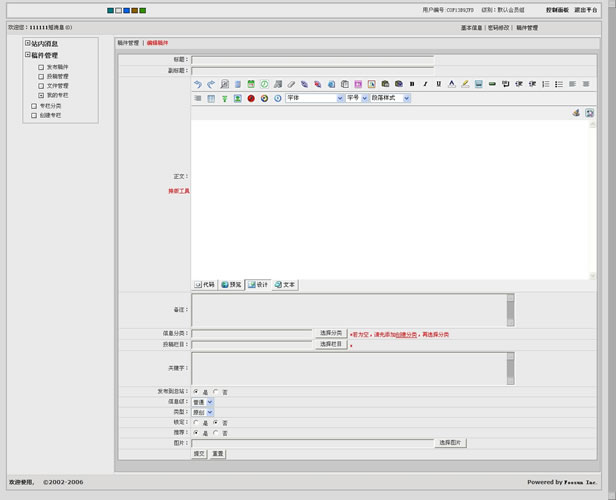The image size is (616, 500).
Task: Click the green funnel icon in second row
Action: point(224,99)
